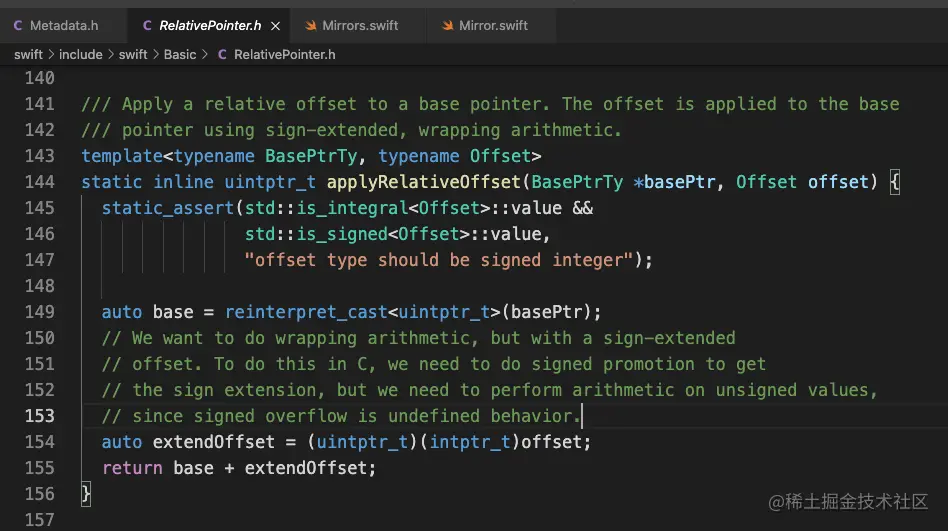Image resolution: width=948 pixels, height=531 pixels.
Task: Click the 'template' keyword on line 143
Action: click(x=122, y=156)
